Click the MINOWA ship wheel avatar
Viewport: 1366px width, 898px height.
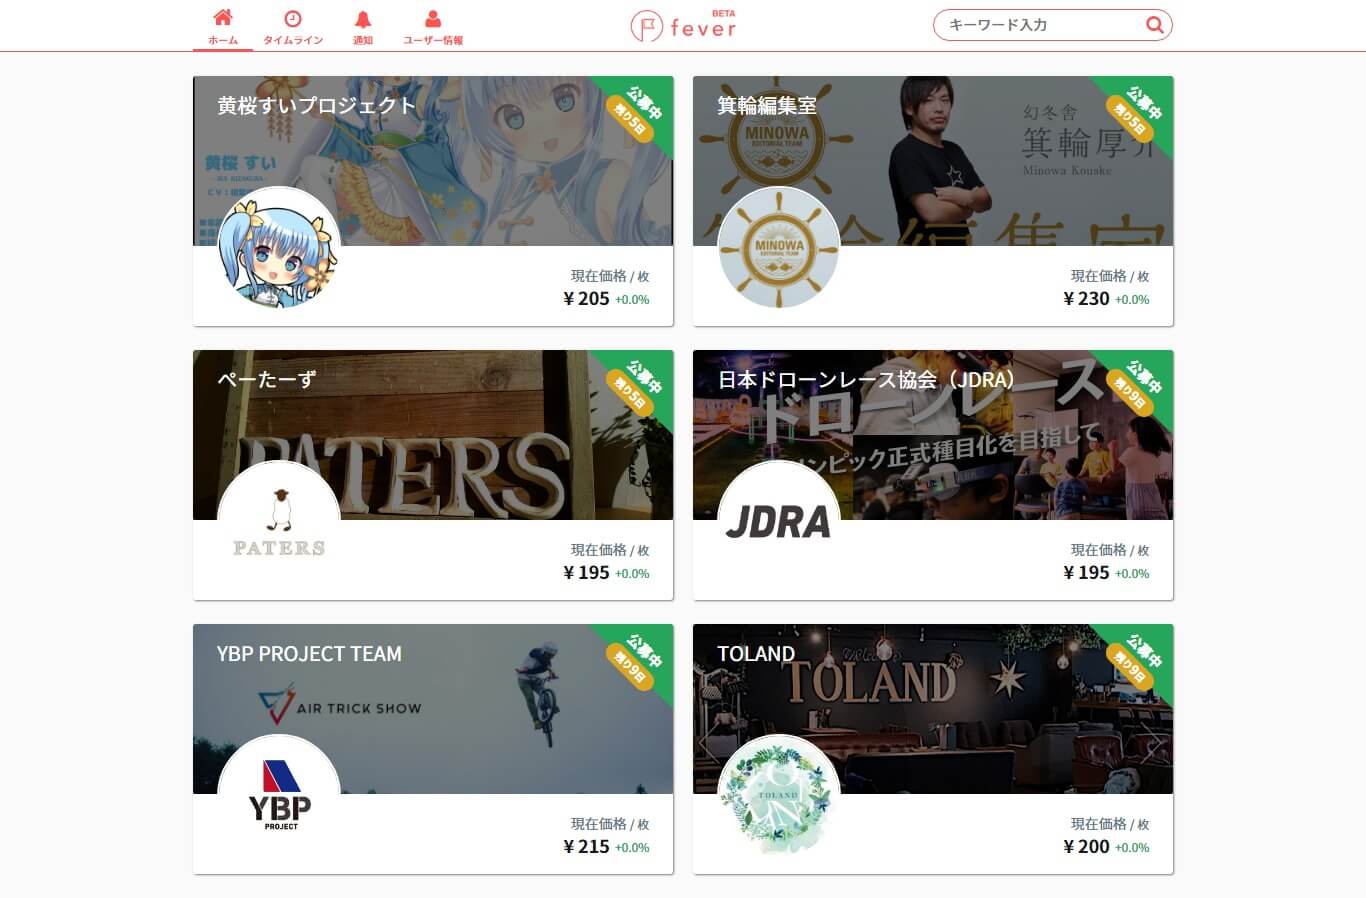[779, 247]
